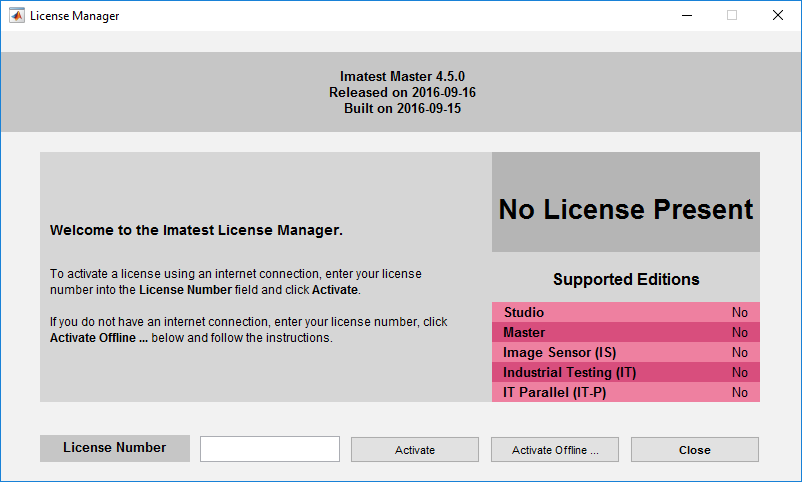Click the License Number input field

tap(270, 449)
